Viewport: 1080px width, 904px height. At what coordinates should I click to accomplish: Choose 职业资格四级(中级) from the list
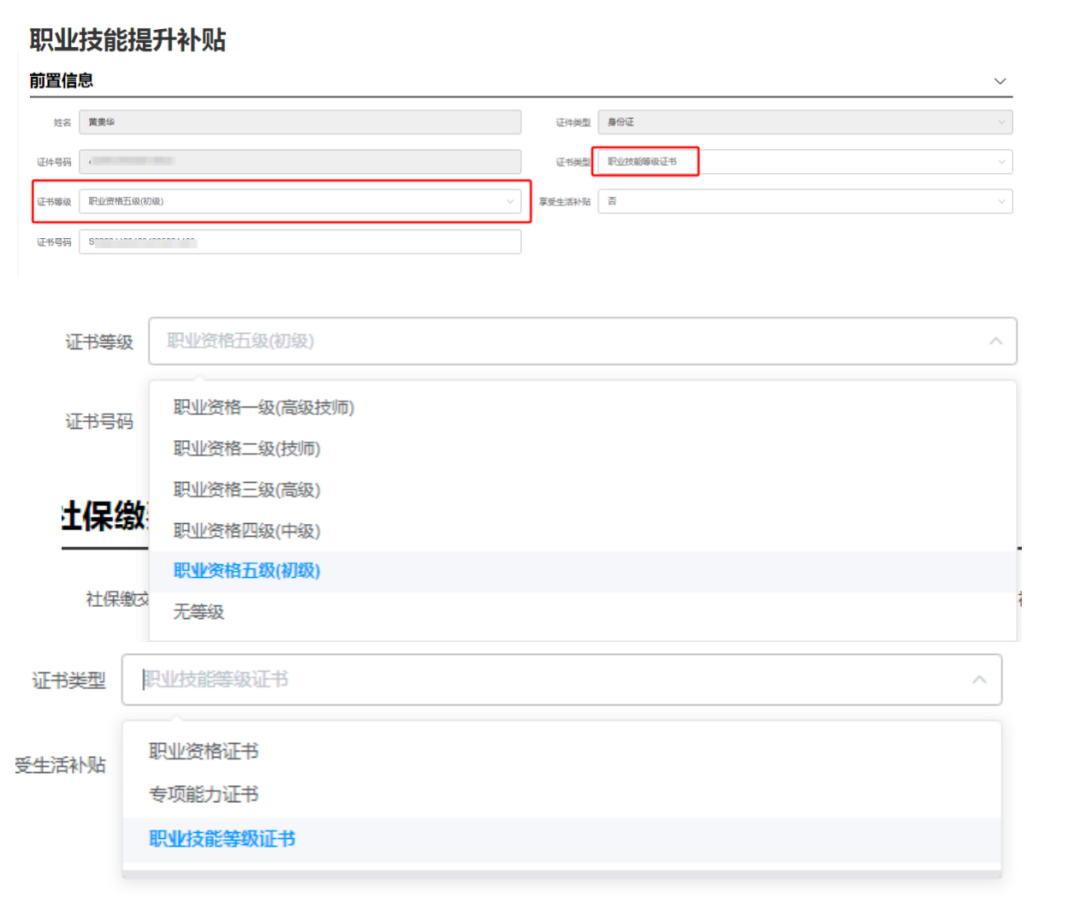[x=247, y=531]
